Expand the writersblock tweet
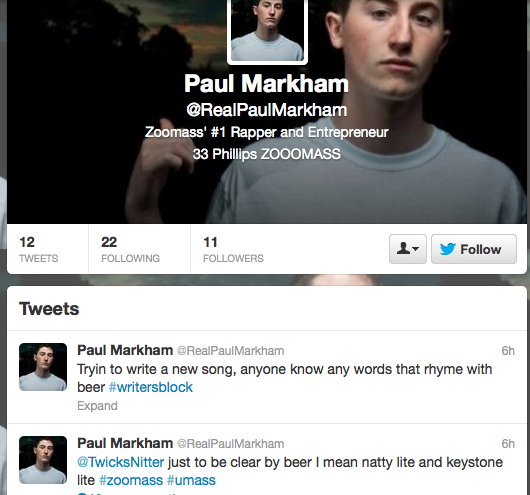The width and height of the screenshot is (530, 495). [97, 406]
